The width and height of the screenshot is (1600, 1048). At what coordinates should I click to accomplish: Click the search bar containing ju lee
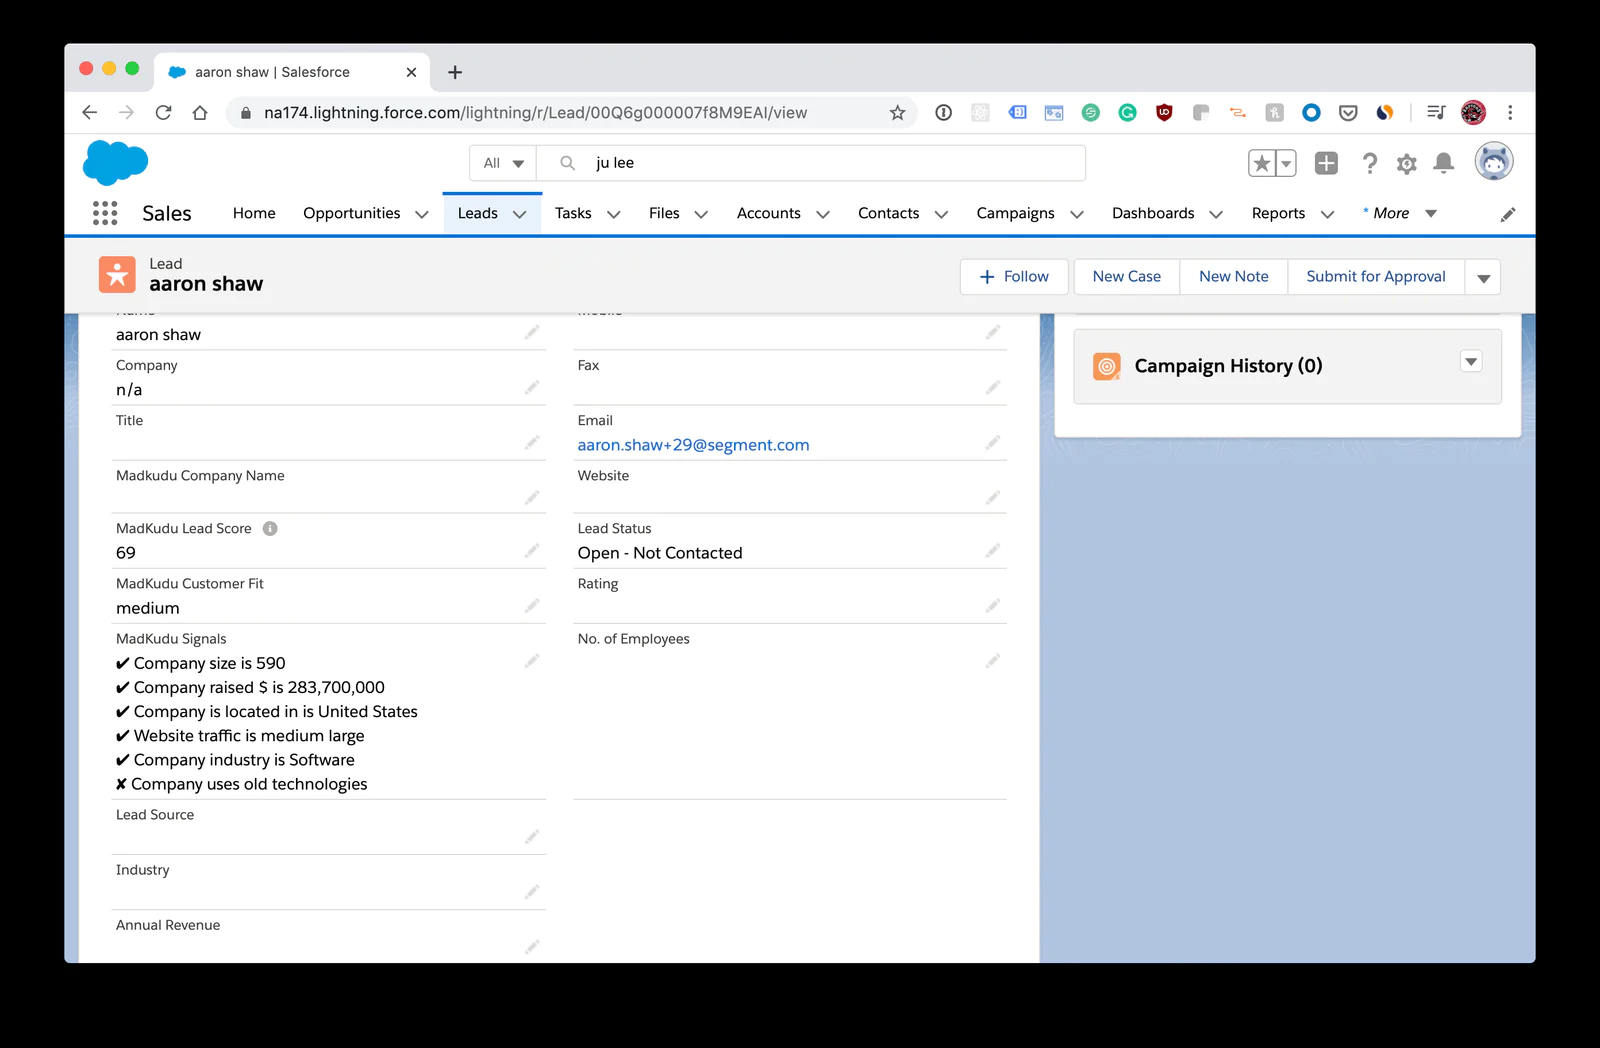click(810, 162)
